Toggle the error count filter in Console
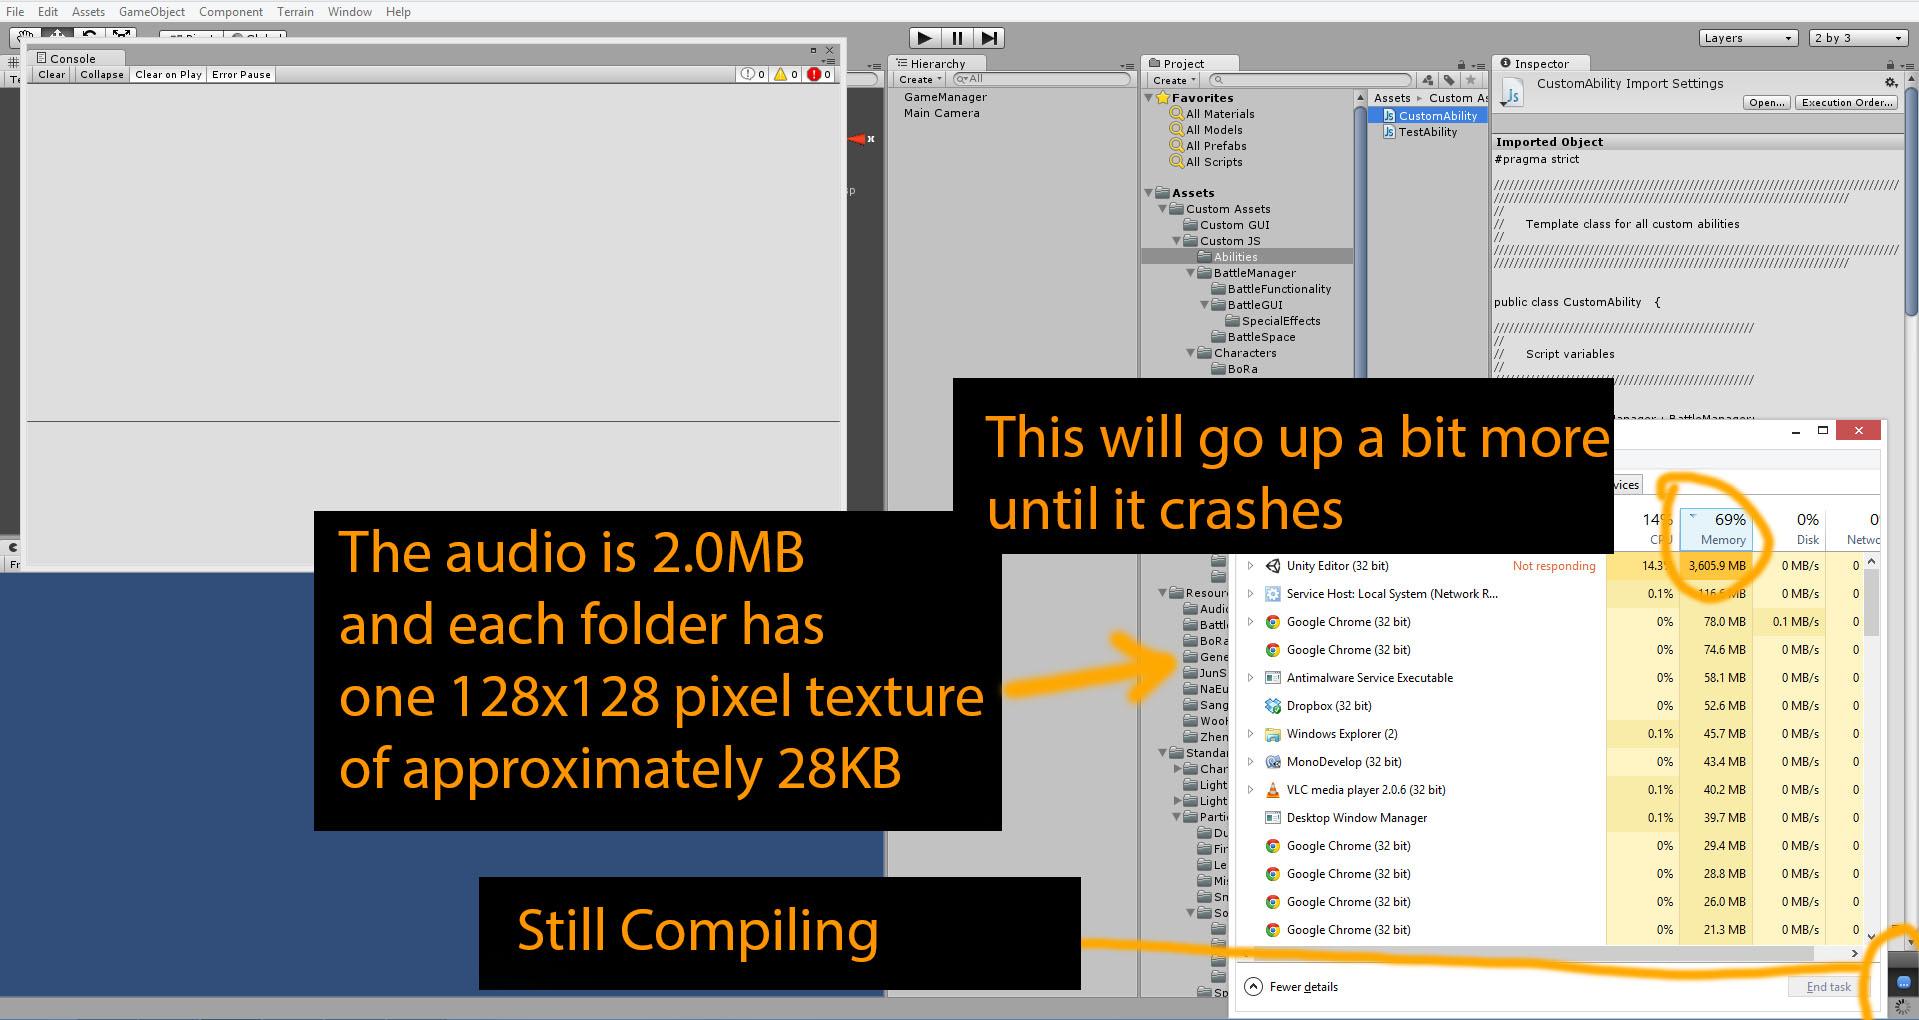 coord(819,74)
